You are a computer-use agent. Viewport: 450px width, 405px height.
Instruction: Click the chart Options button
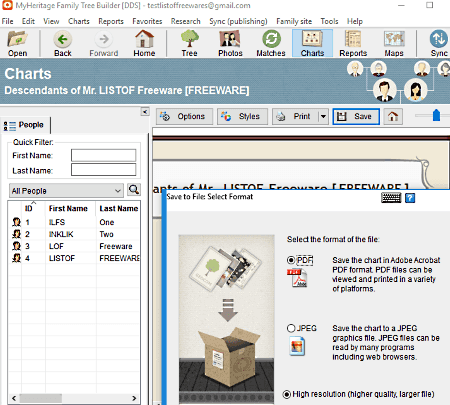184,116
